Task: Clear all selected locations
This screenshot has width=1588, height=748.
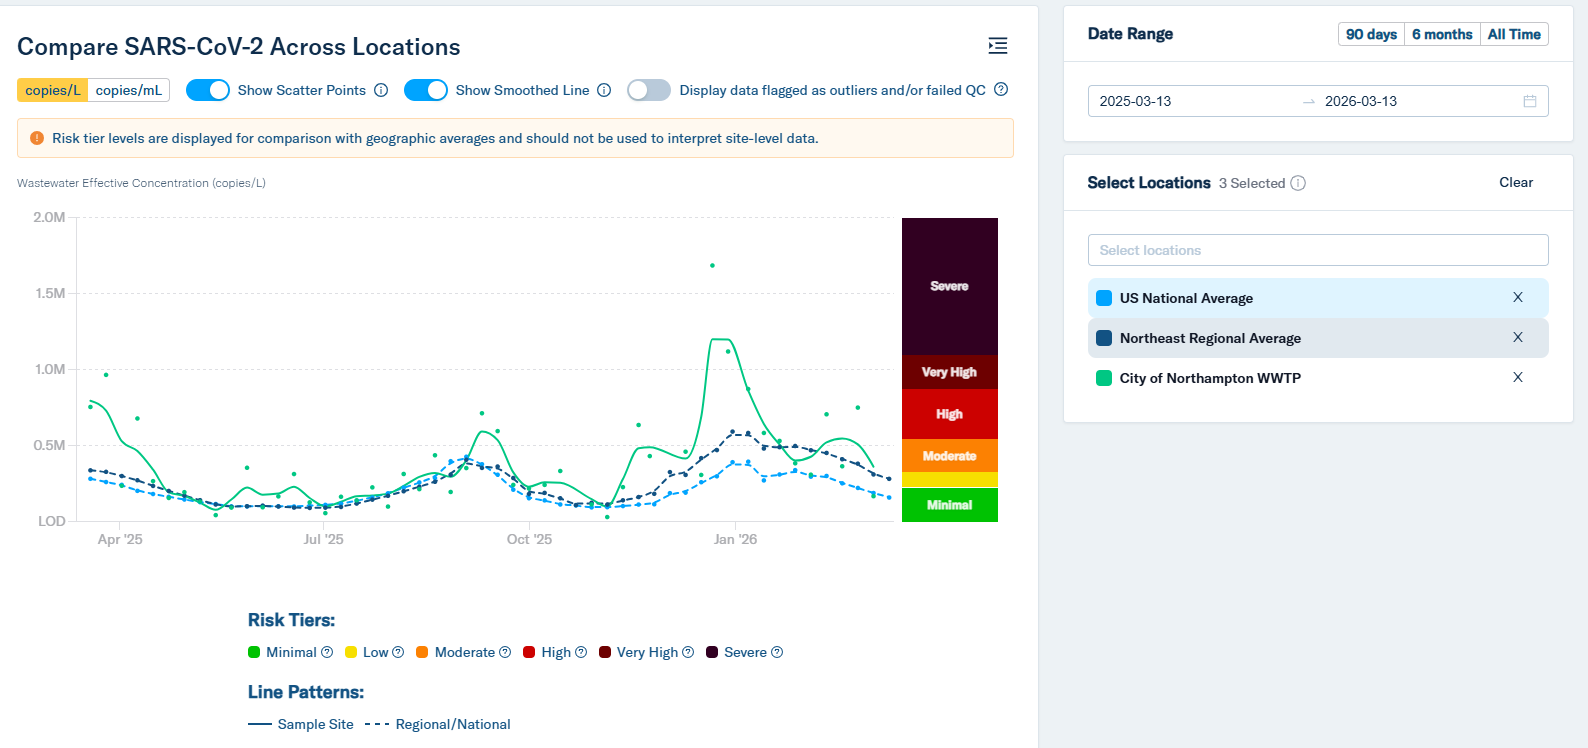Action: coord(1515,182)
